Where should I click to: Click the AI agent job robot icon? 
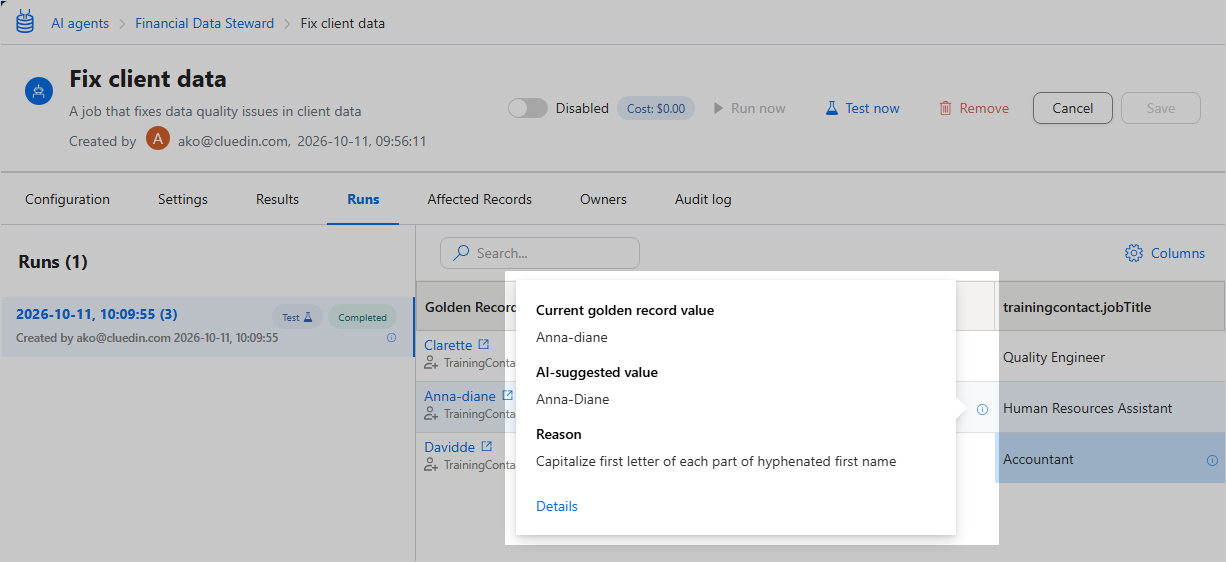coord(39,92)
